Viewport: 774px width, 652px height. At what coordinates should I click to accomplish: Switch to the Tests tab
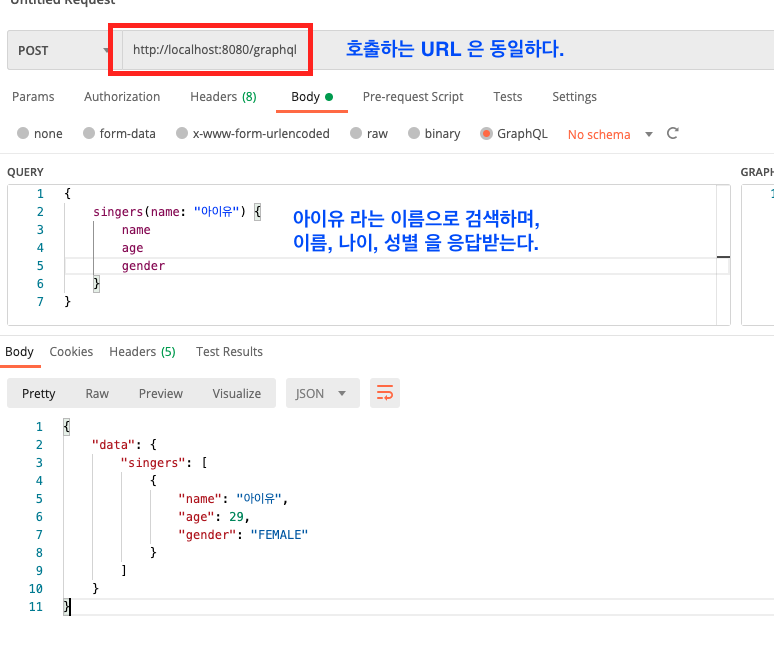[507, 97]
